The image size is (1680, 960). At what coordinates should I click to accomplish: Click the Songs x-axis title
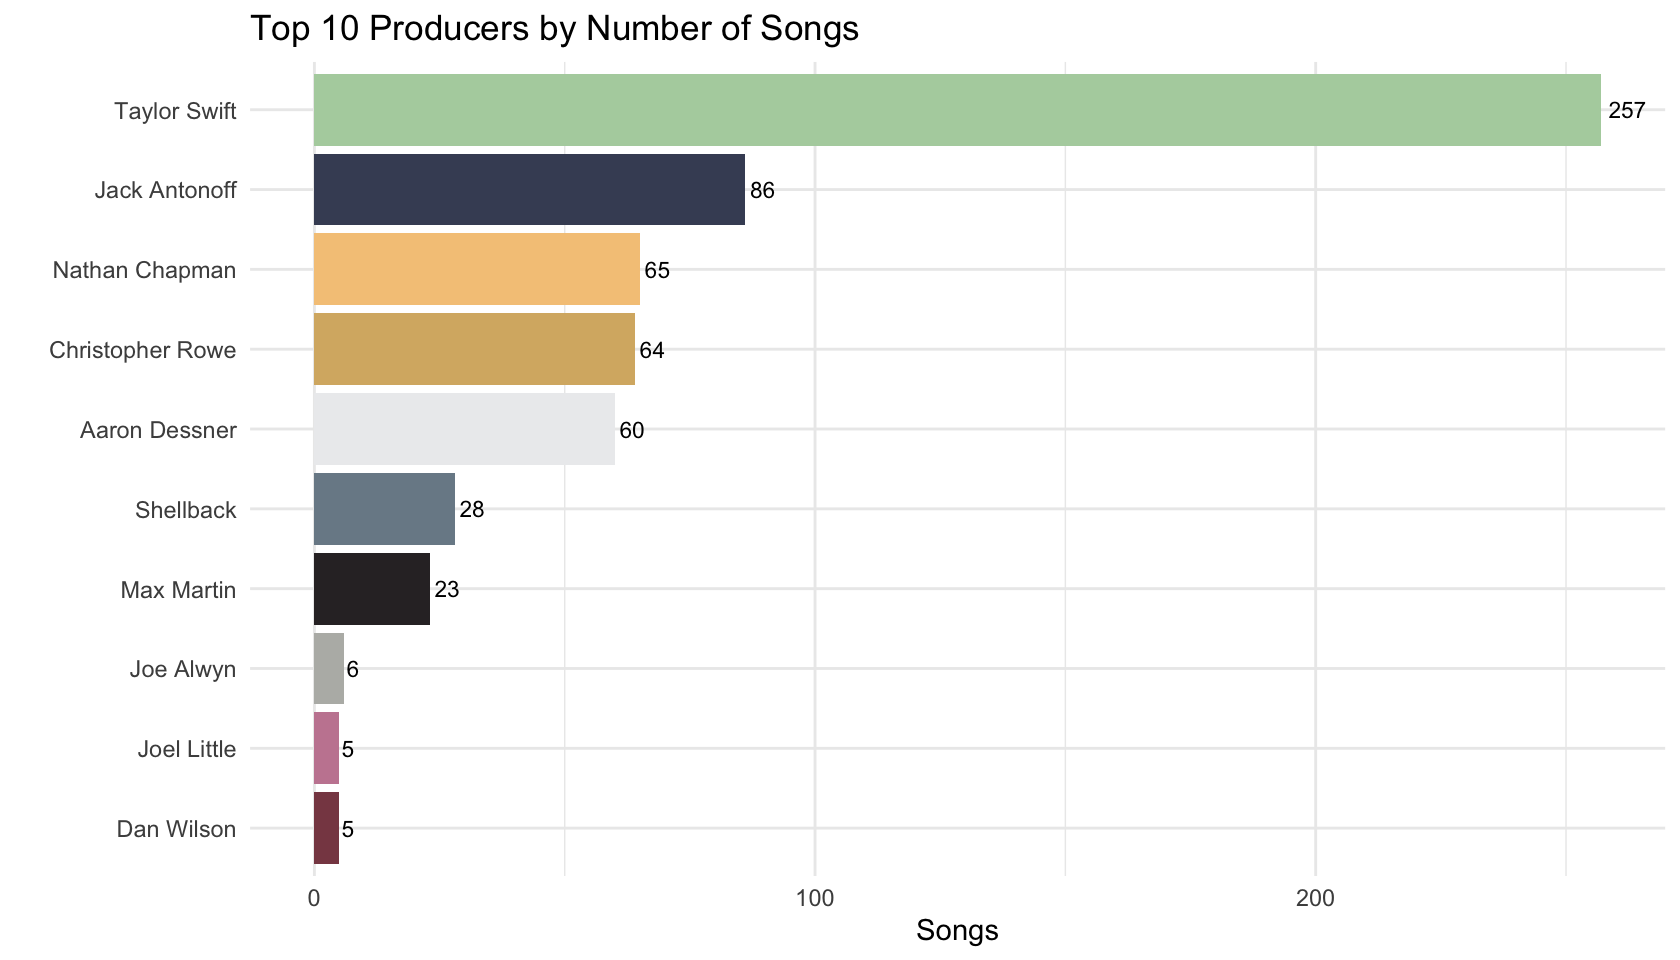pos(957,931)
